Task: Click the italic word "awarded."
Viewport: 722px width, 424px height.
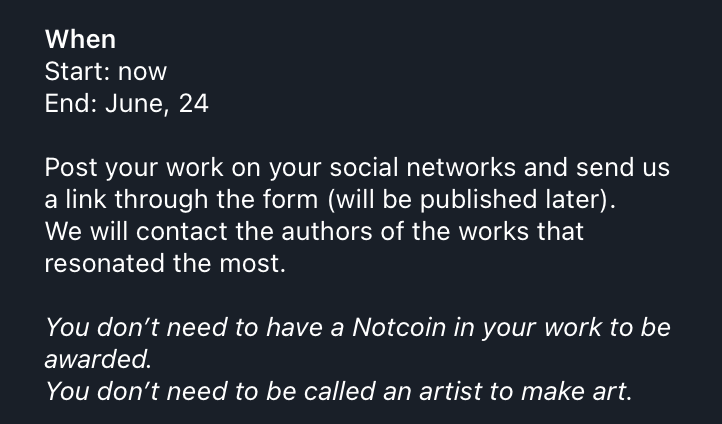Action: pos(98,359)
